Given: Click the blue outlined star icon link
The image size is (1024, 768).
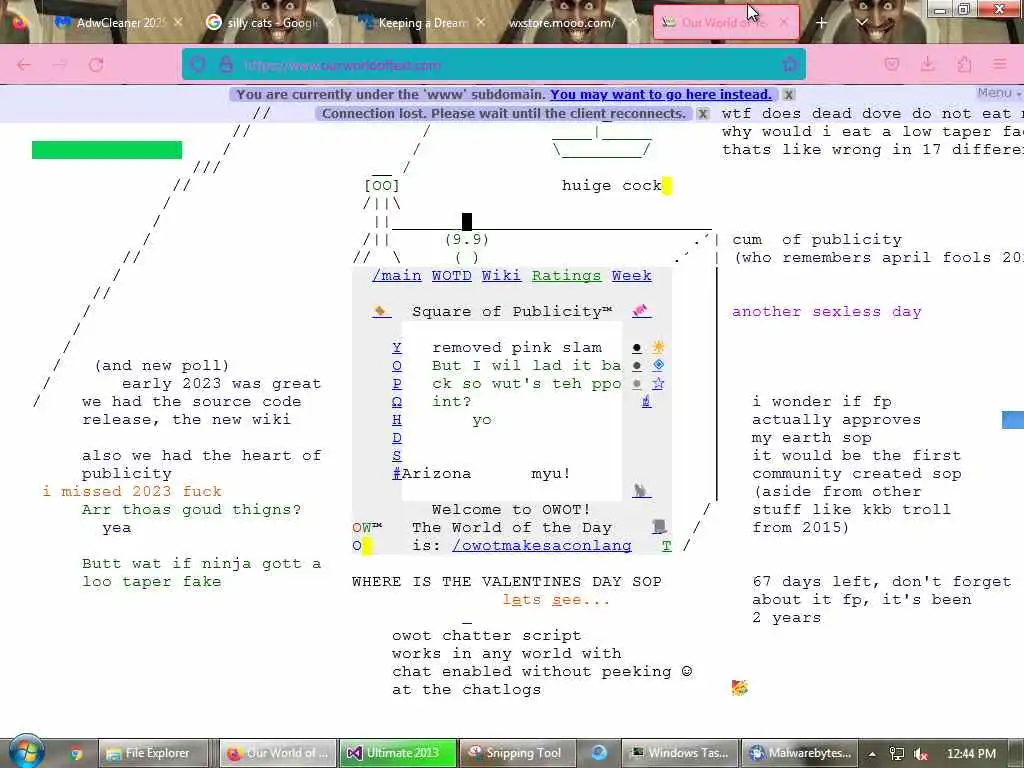Looking at the screenshot, I should [x=658, y=383].
